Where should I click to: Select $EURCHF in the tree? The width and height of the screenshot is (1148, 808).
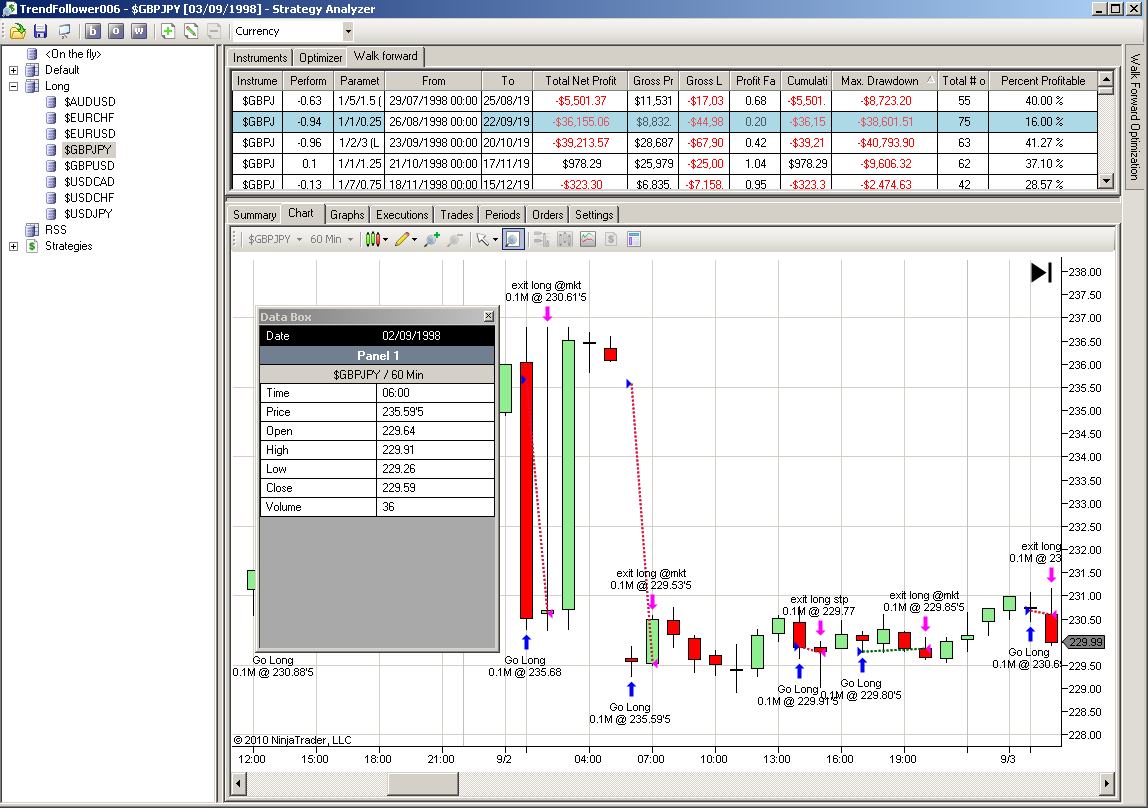[x=89, y=118]
